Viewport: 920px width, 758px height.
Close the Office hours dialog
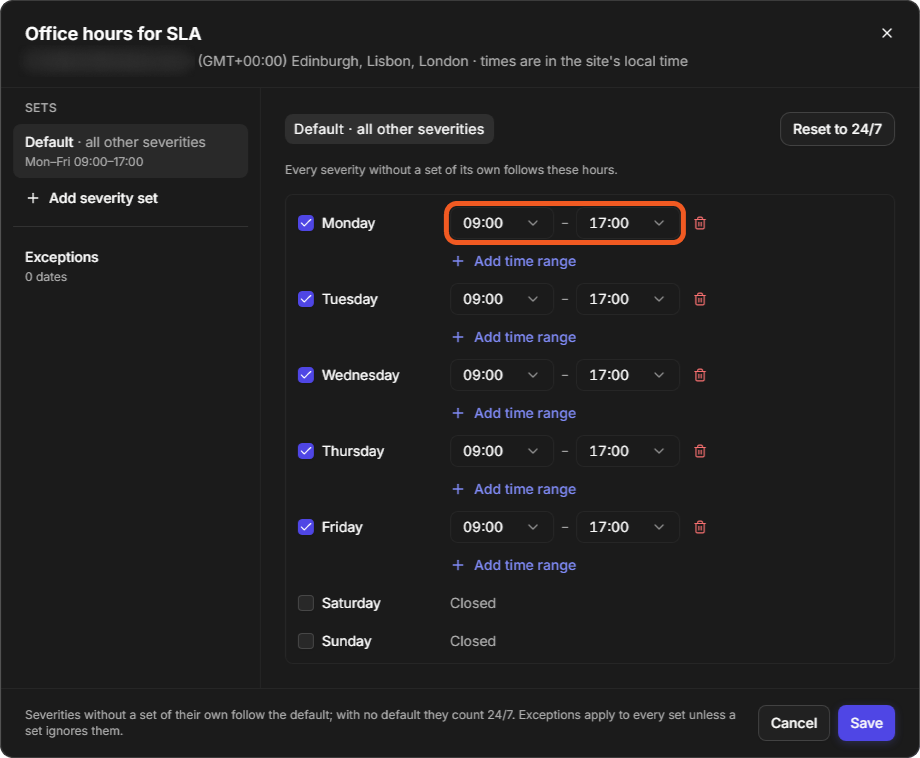(x=887, y=33)
